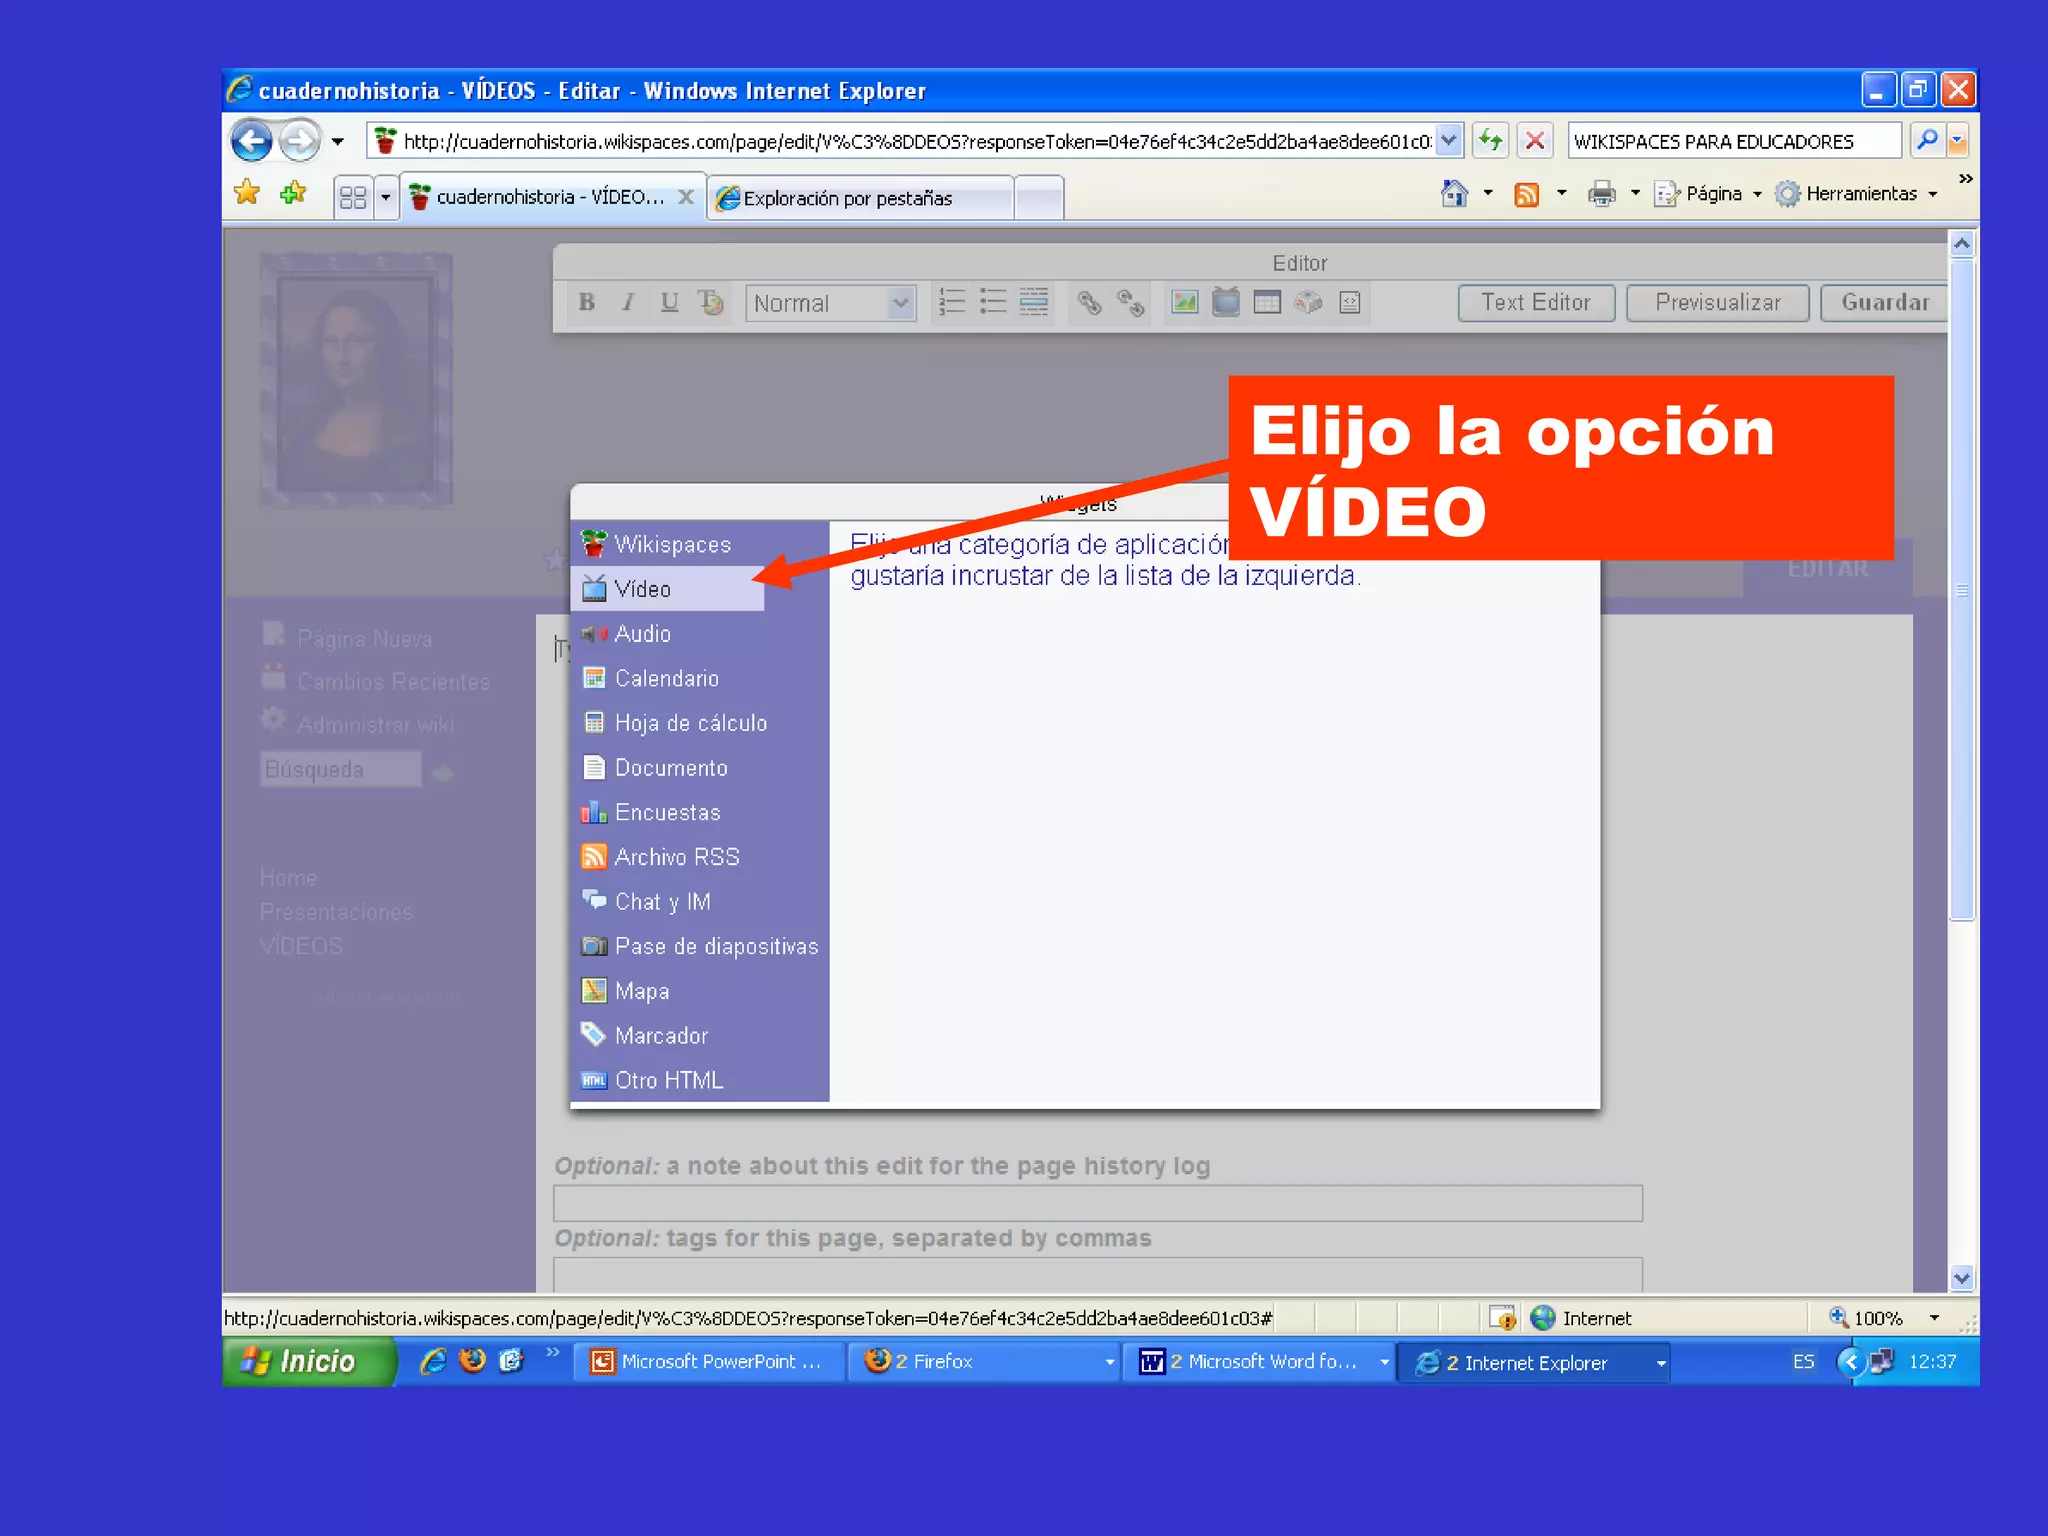Image resolution: width=2048 pixels, height=1536 pixels.
Task: Open Microsoft PowerPoint from the taskbar
Action: (x=707, y=1362)
